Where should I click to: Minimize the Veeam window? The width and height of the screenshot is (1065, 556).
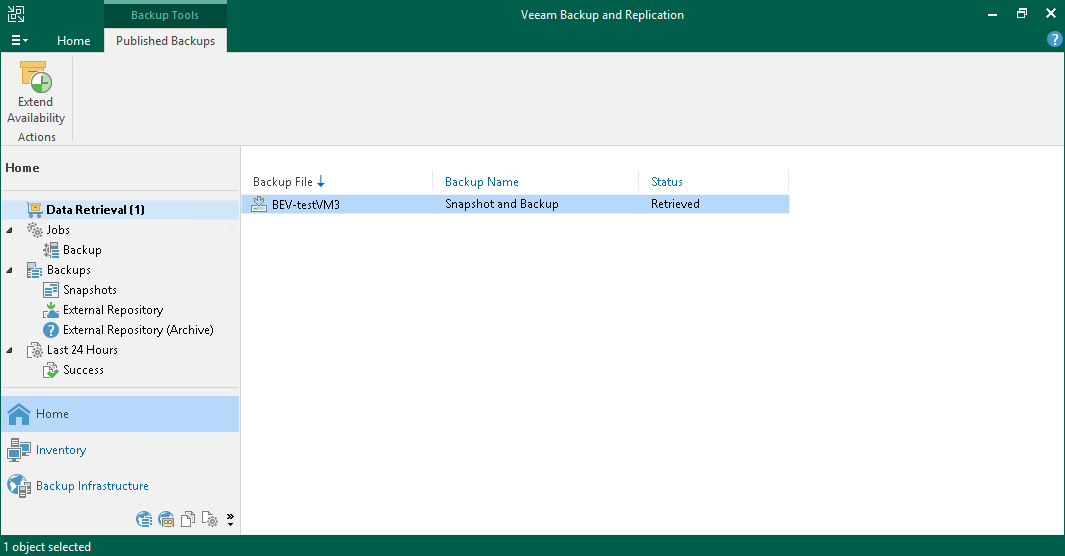tap(992, 14)
